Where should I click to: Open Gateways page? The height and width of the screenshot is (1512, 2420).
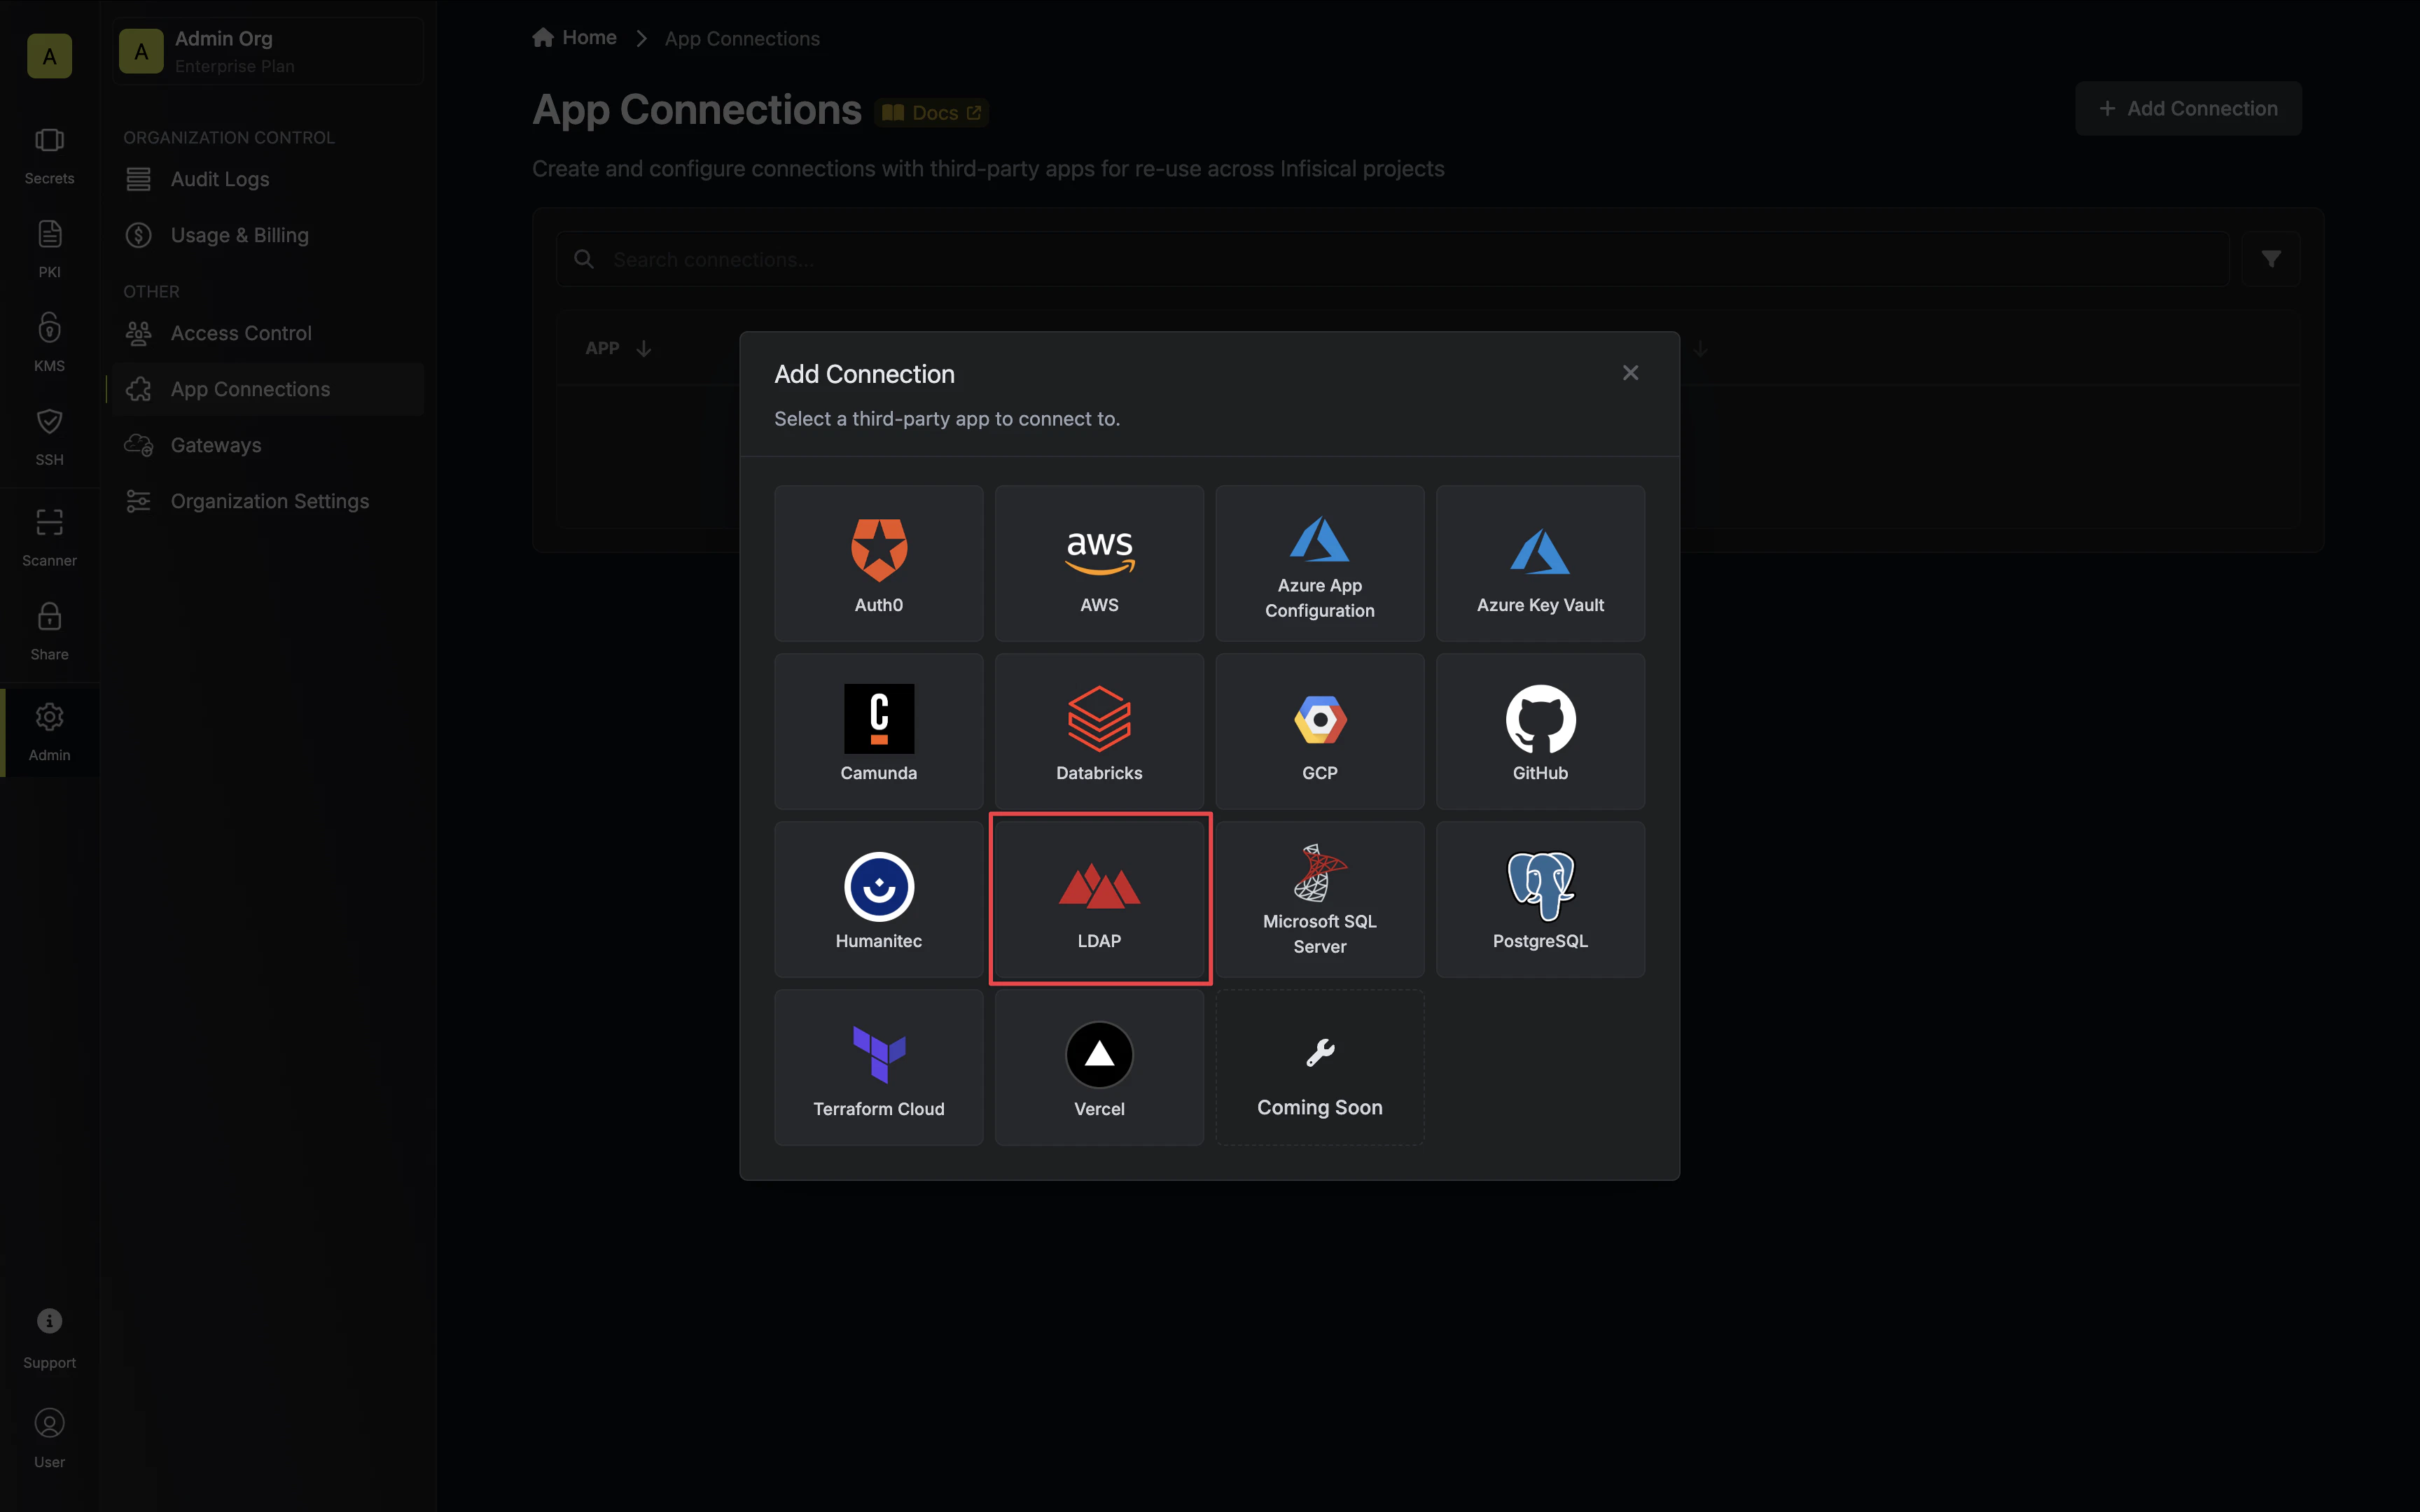268,445
